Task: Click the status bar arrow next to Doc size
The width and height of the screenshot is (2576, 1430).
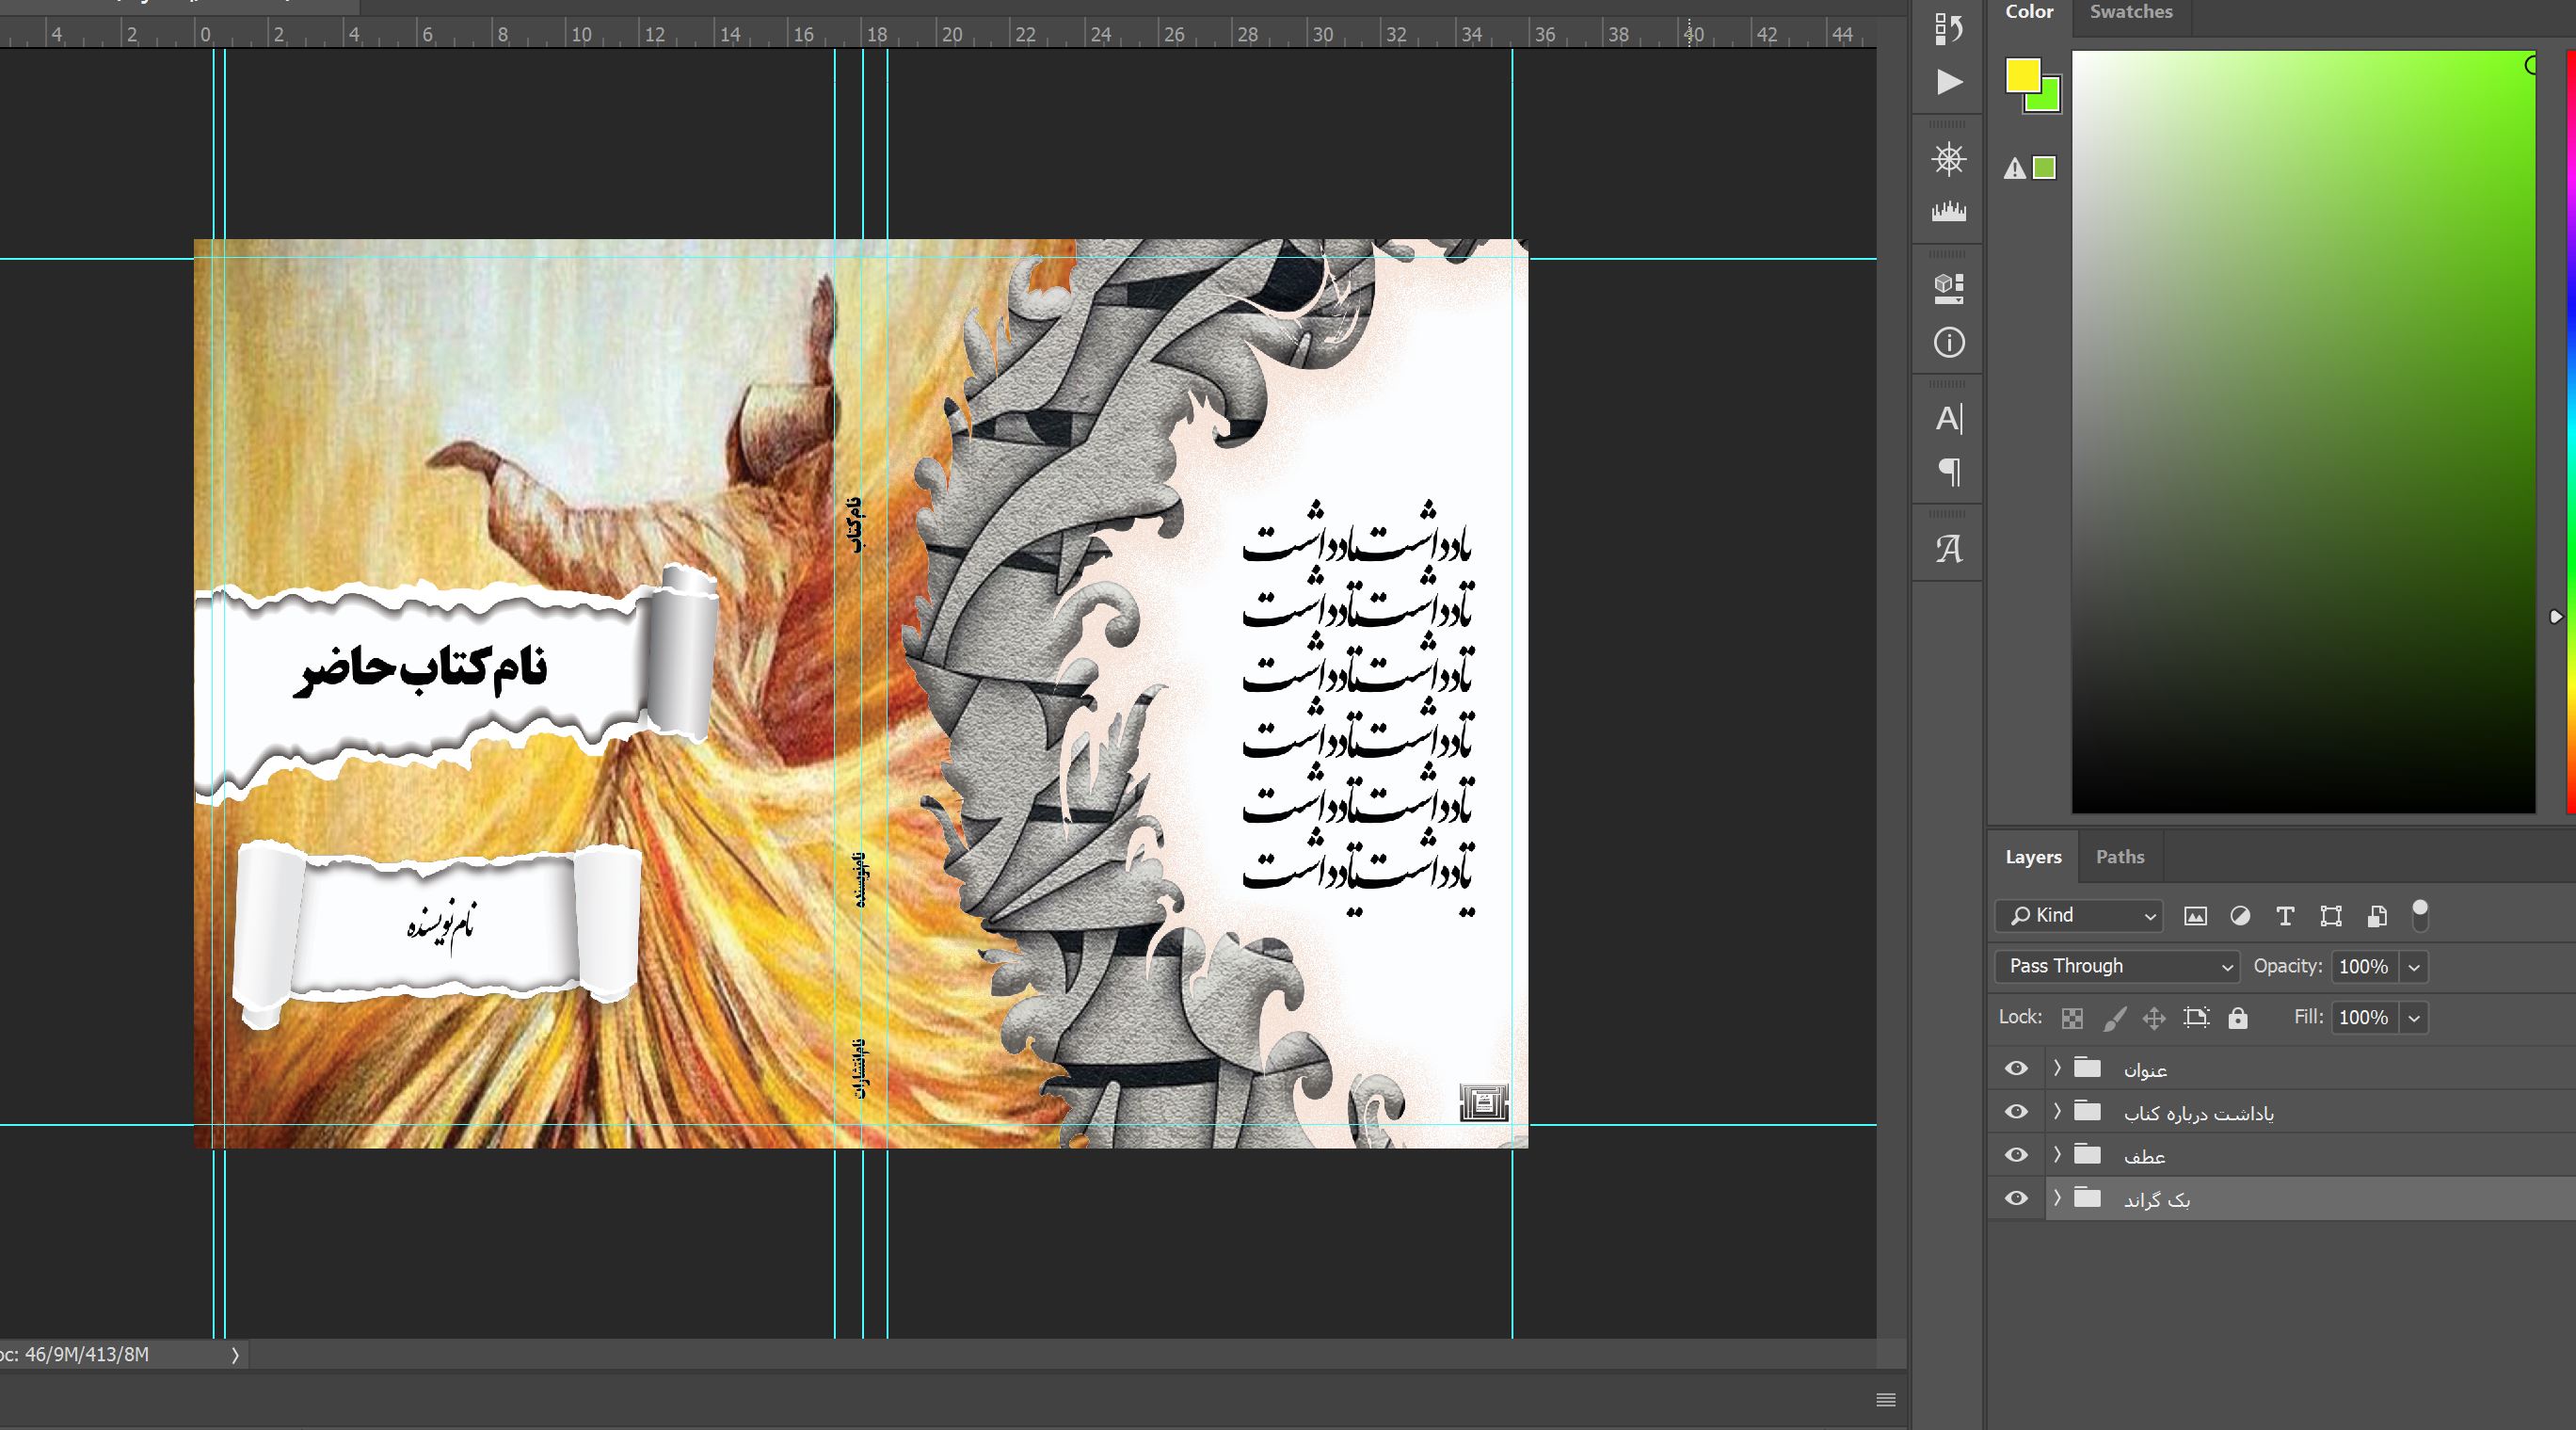Action: 235,1356
